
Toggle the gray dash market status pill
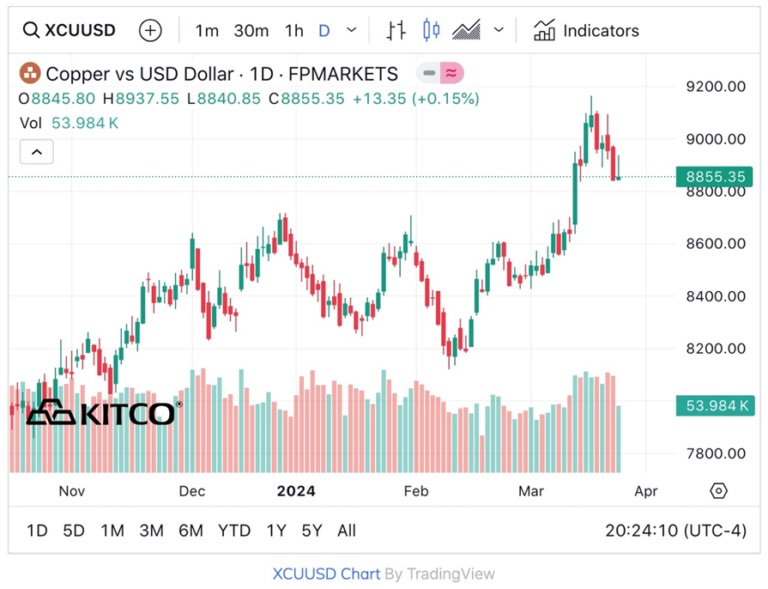tap(429, 73)
